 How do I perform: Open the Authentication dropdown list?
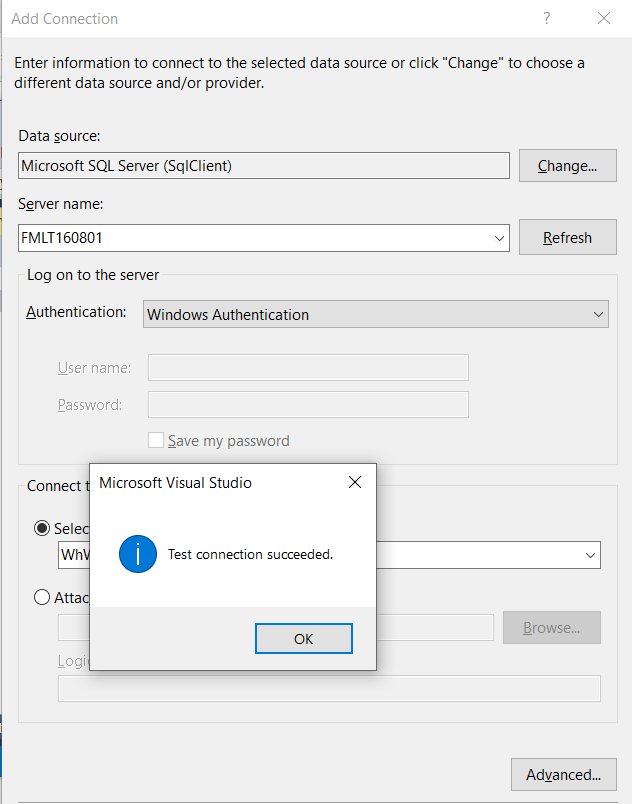click(598, 314)
